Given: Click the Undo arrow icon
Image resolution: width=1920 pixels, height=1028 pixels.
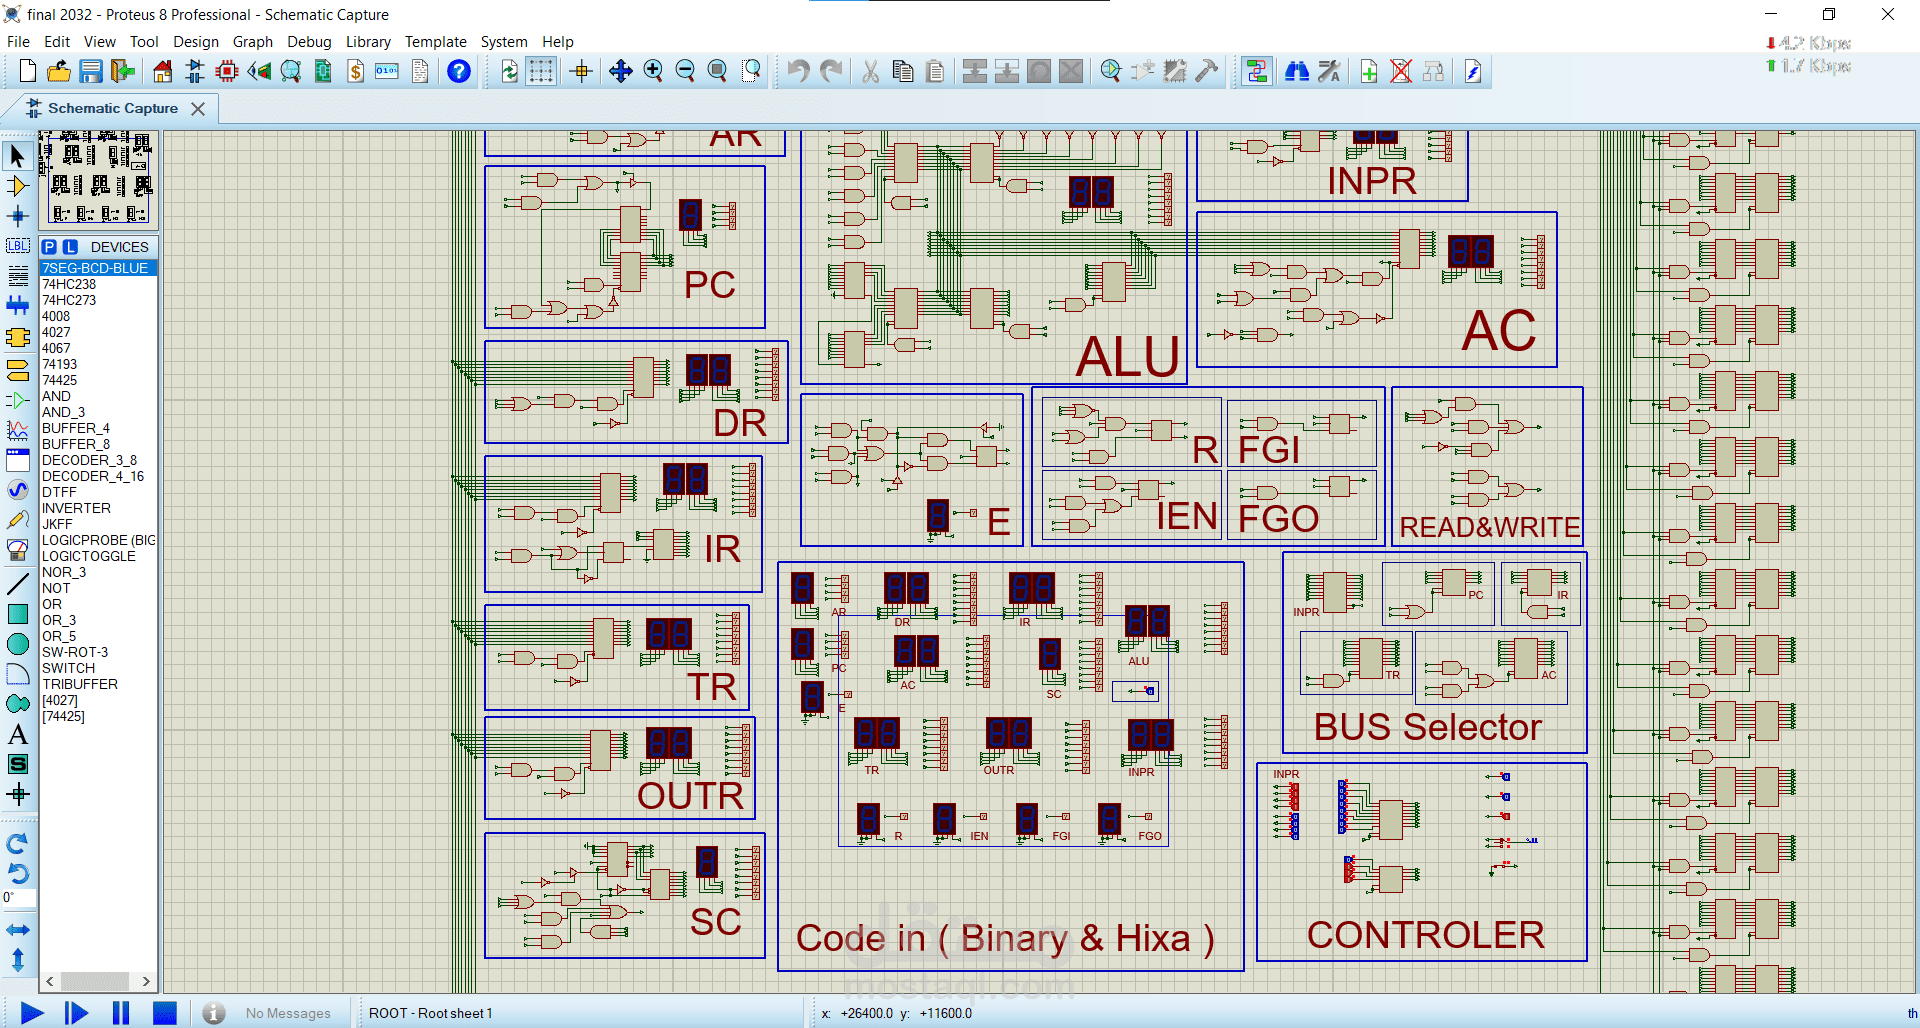Looking at the screenshot, I should [x=798, y=71].
